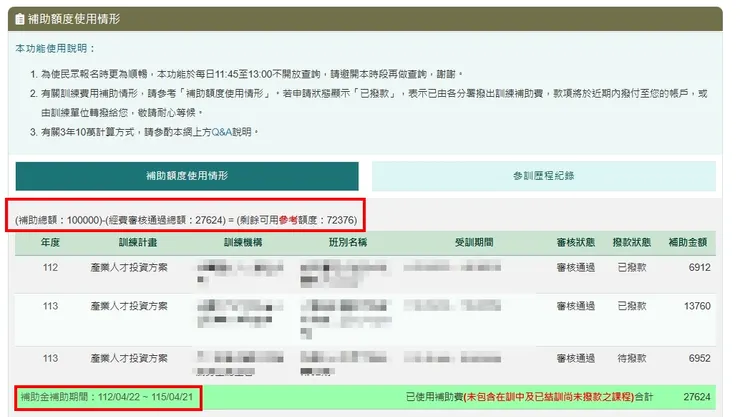Click 審核通過 in the 6952 row
Viewport: 740px width, 417px height.
click(x=576, y=359)
